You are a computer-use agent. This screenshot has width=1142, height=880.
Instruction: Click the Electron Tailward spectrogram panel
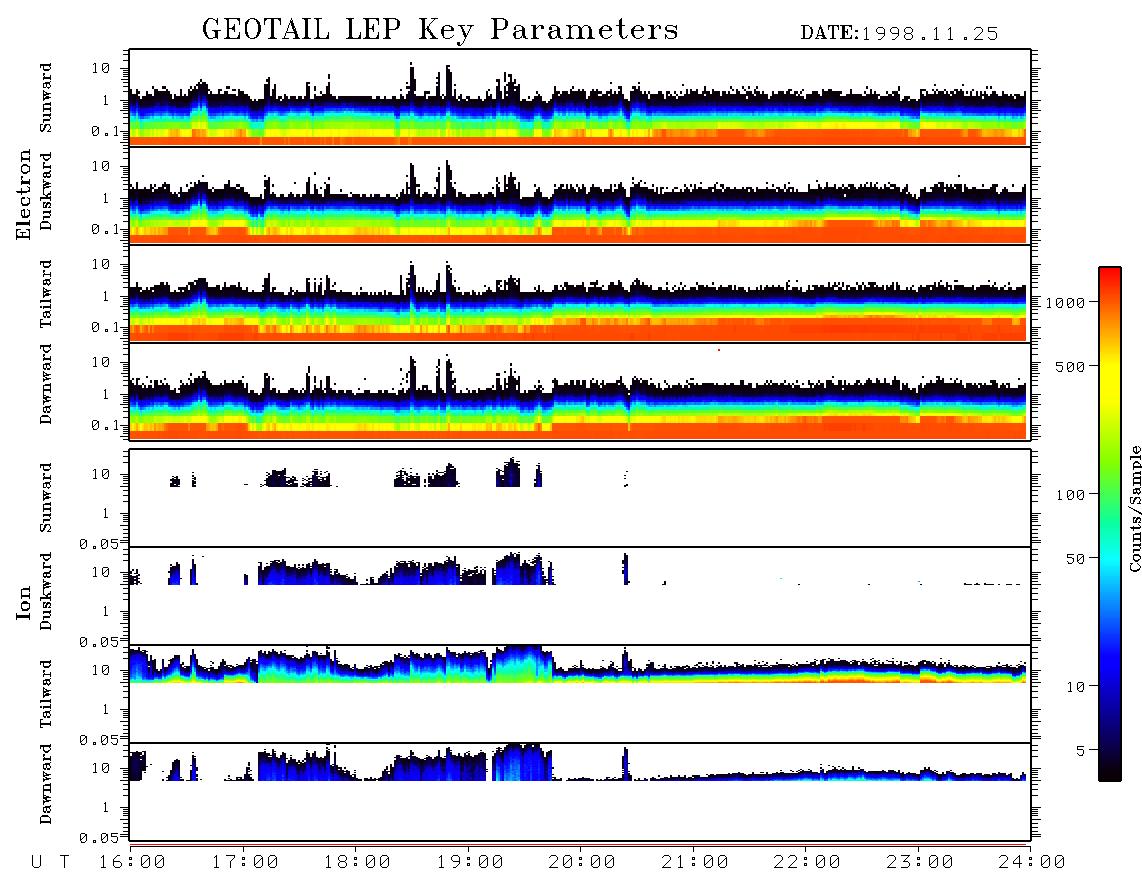580,294
